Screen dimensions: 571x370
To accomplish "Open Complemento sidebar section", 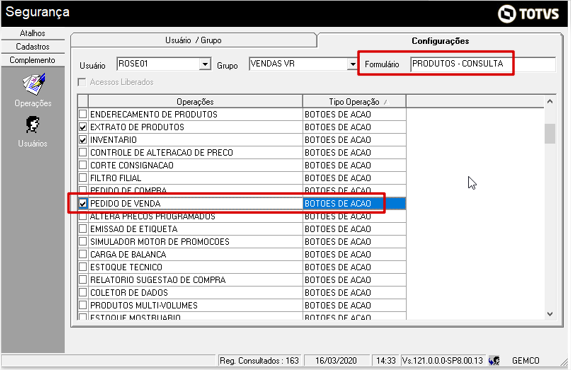I will [x=33, y=60].
